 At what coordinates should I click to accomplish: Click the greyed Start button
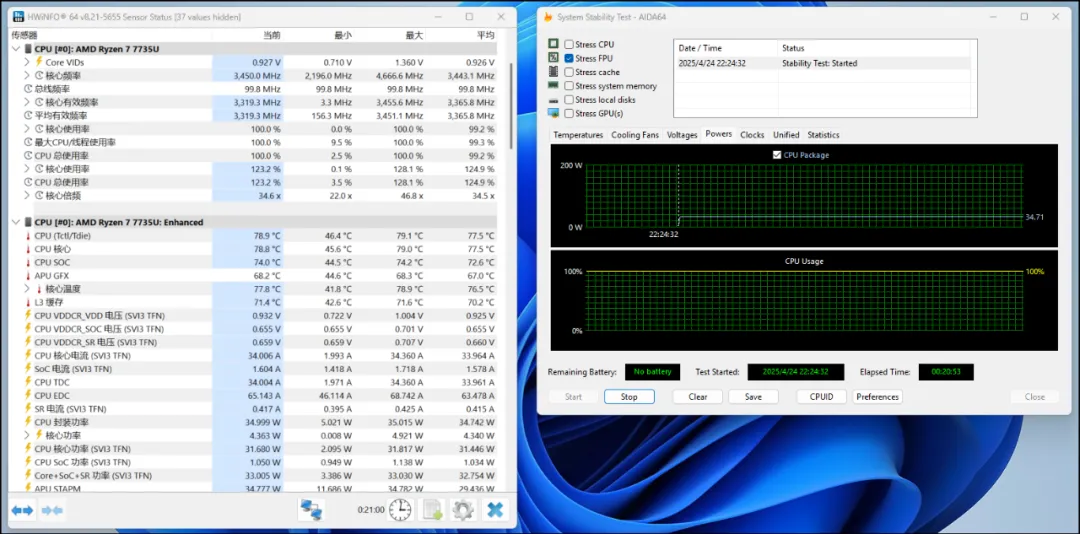(573, 397)
